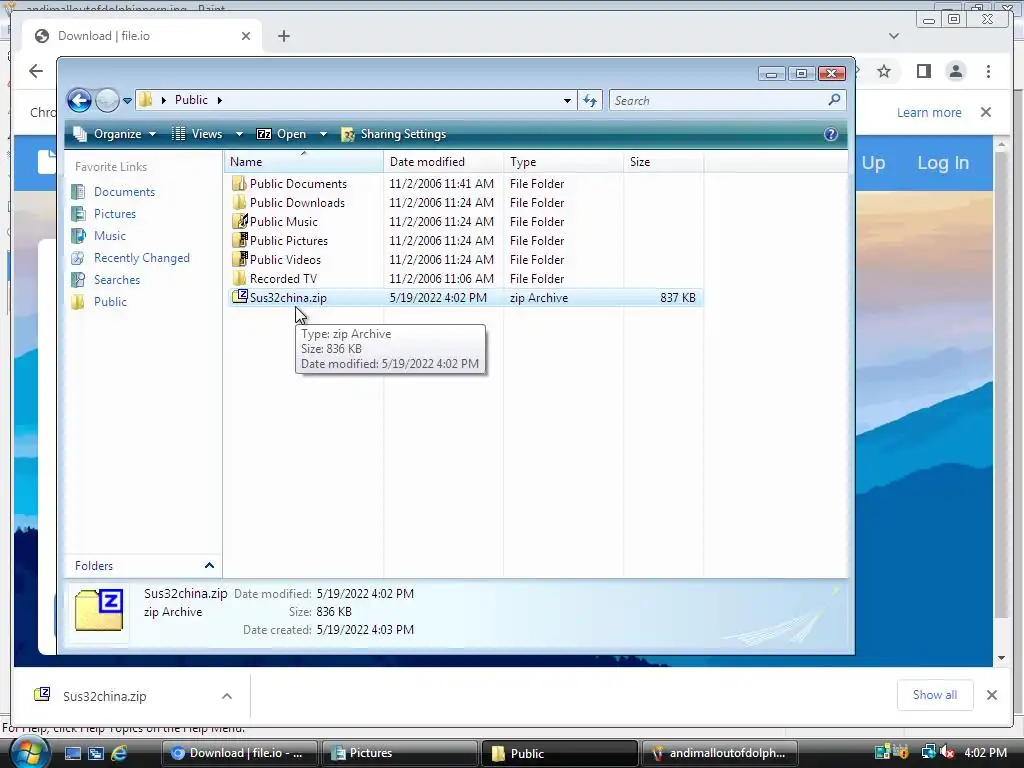Click the Explorer help question mark icon

[x=831, y=134]
